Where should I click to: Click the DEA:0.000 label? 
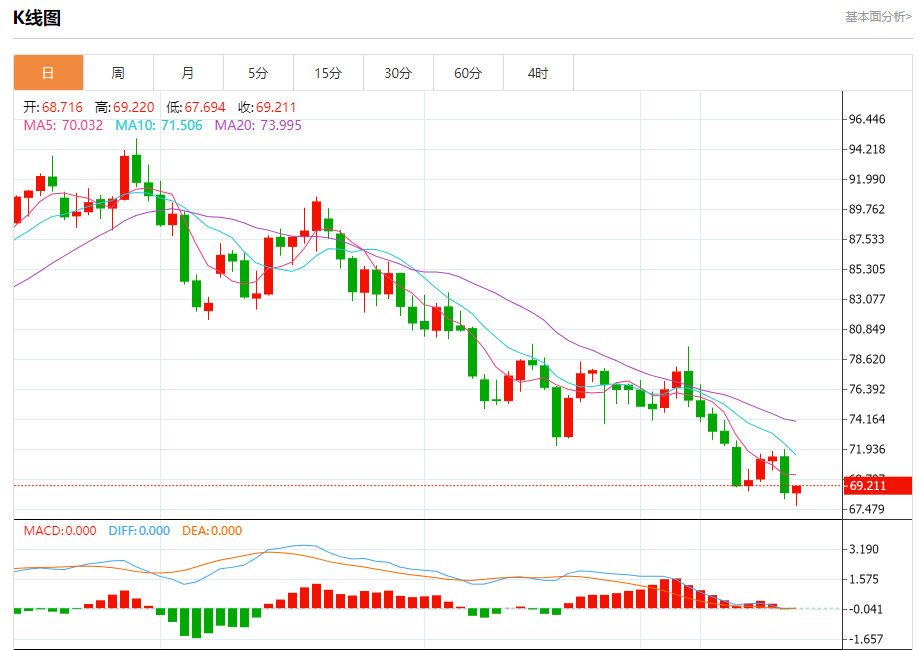(x=212, y=531)
